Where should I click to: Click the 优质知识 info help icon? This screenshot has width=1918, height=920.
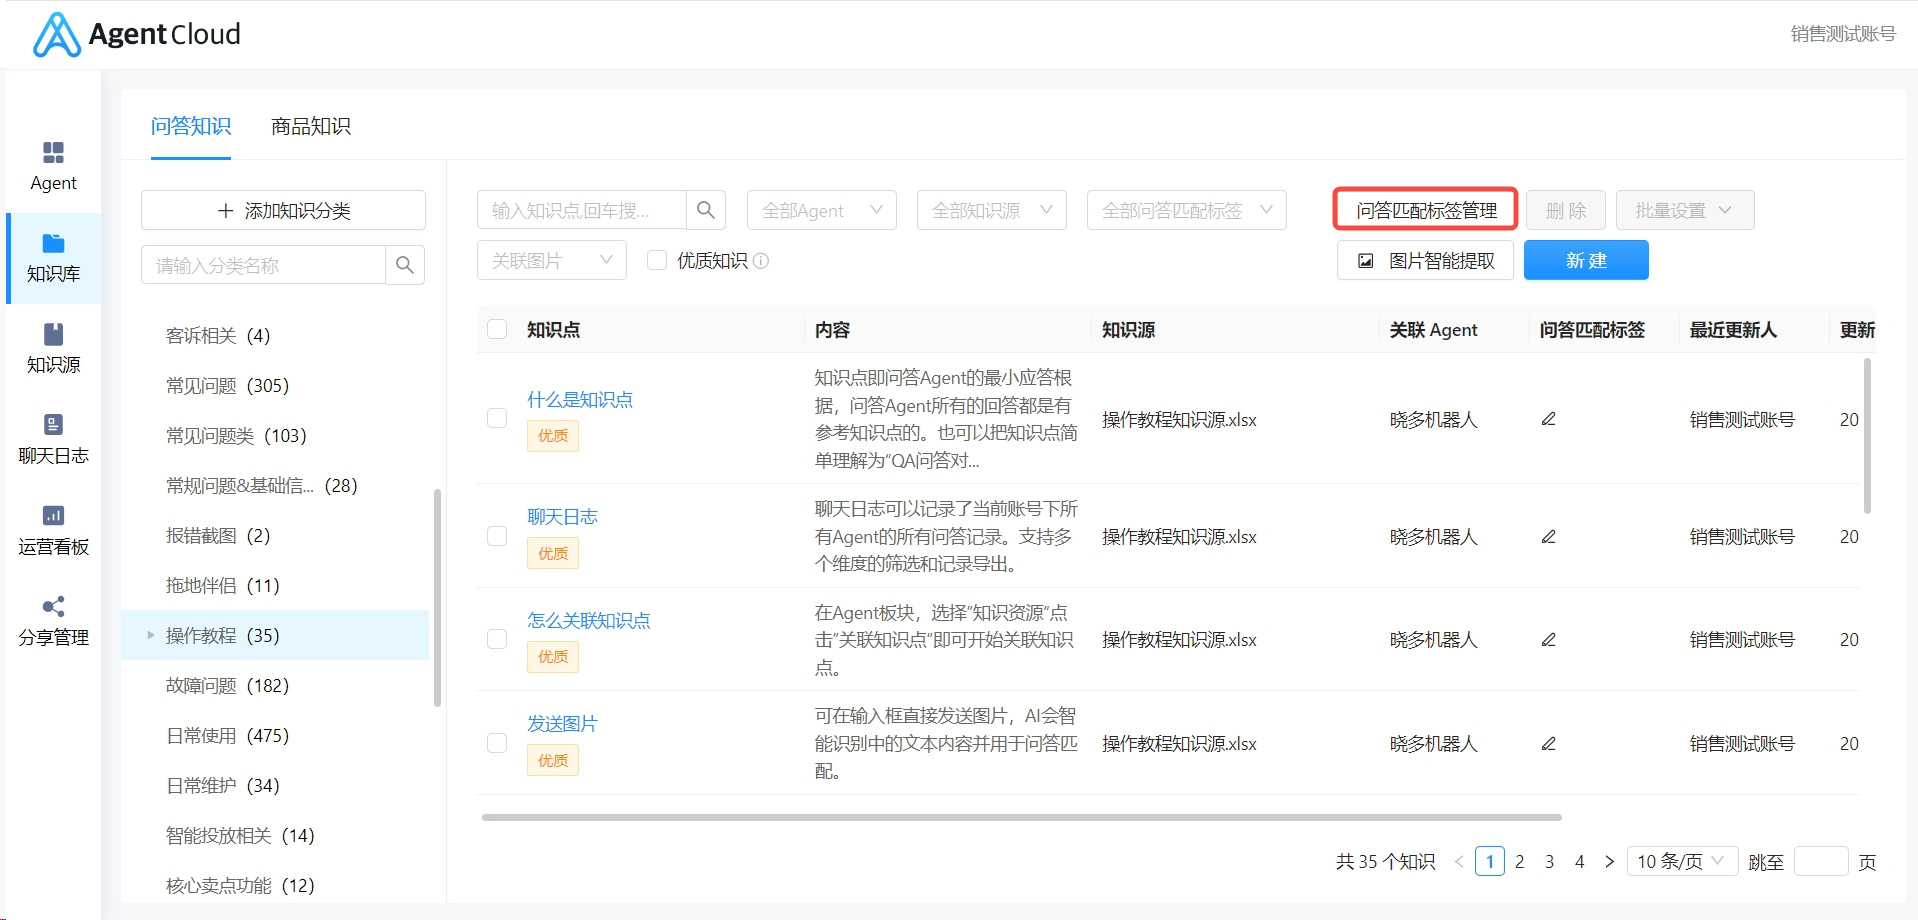click(761, 261)
